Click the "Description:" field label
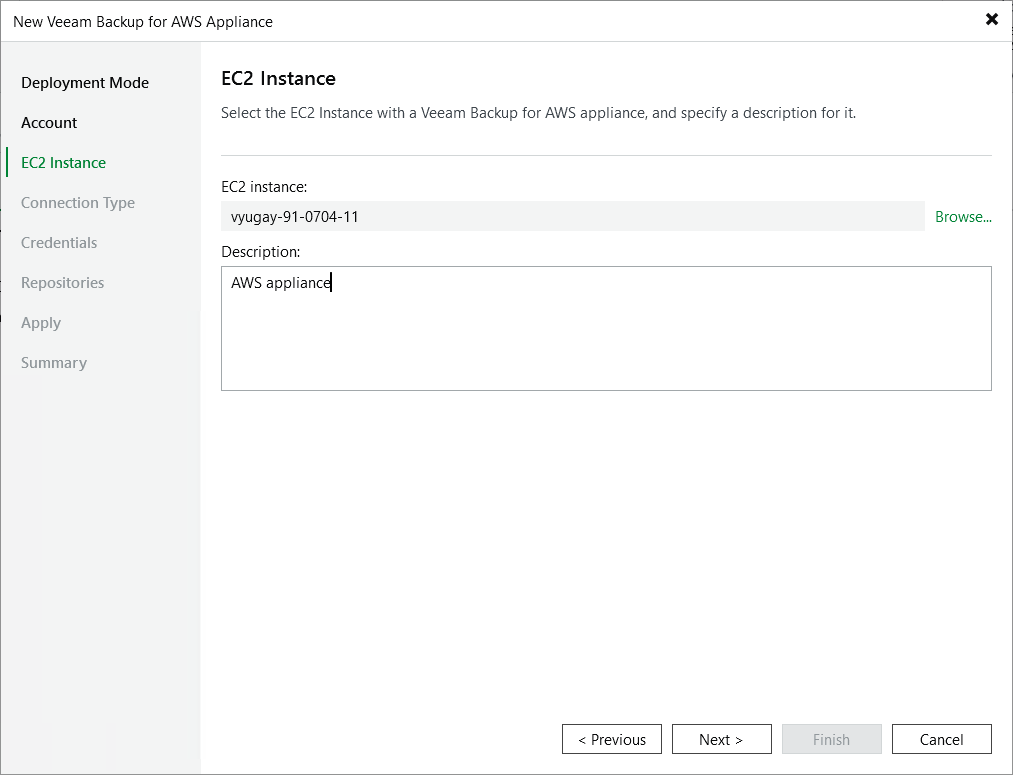This screenshot has height=775, width=1013. click(x=260, y=252)
